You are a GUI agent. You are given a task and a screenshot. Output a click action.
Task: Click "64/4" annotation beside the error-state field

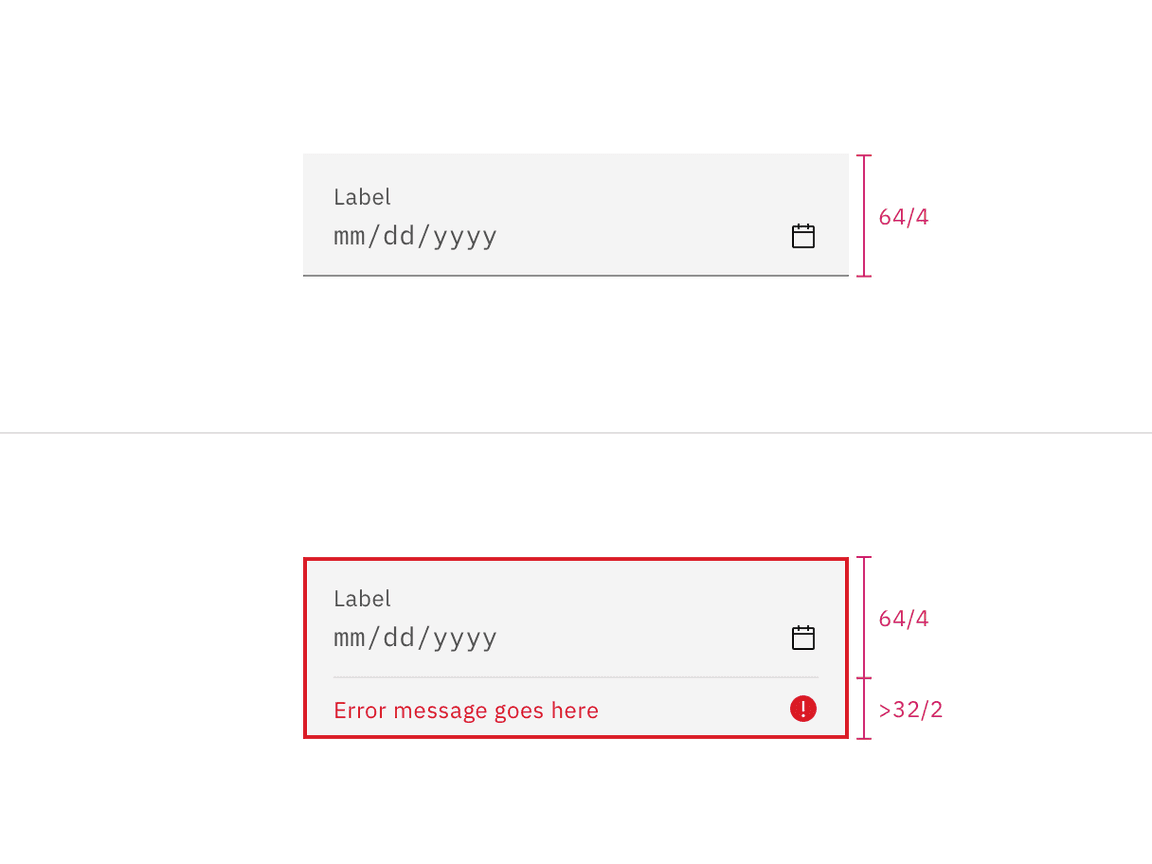903,619
